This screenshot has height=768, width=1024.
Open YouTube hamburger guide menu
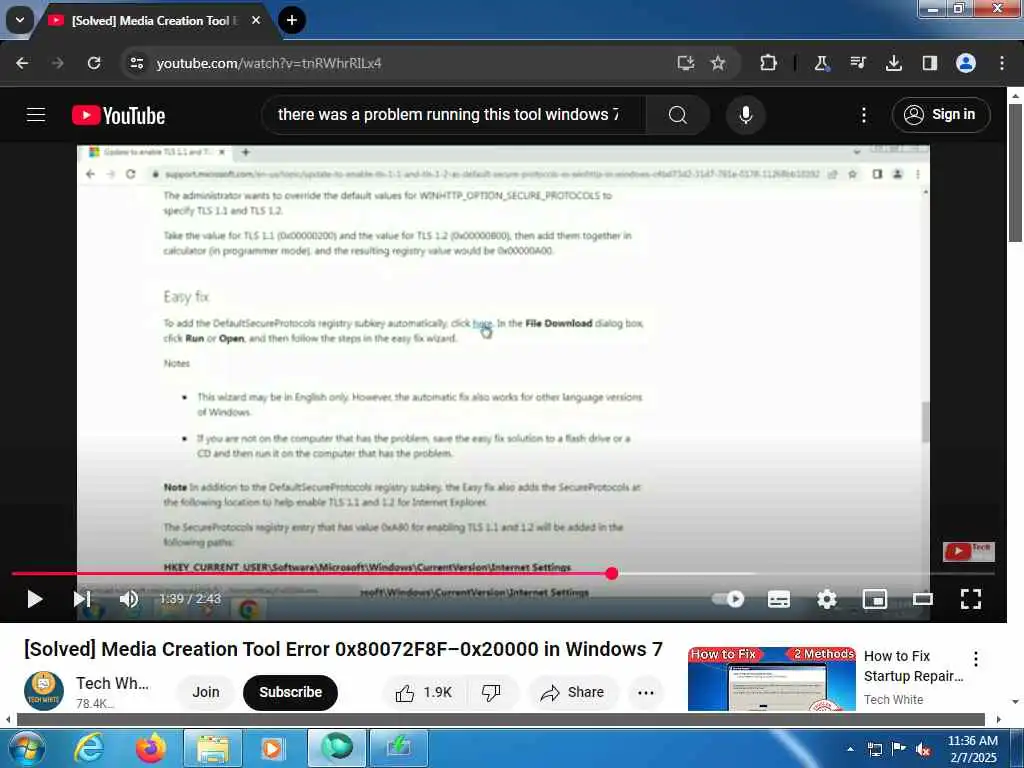click(x=36, y=115)
